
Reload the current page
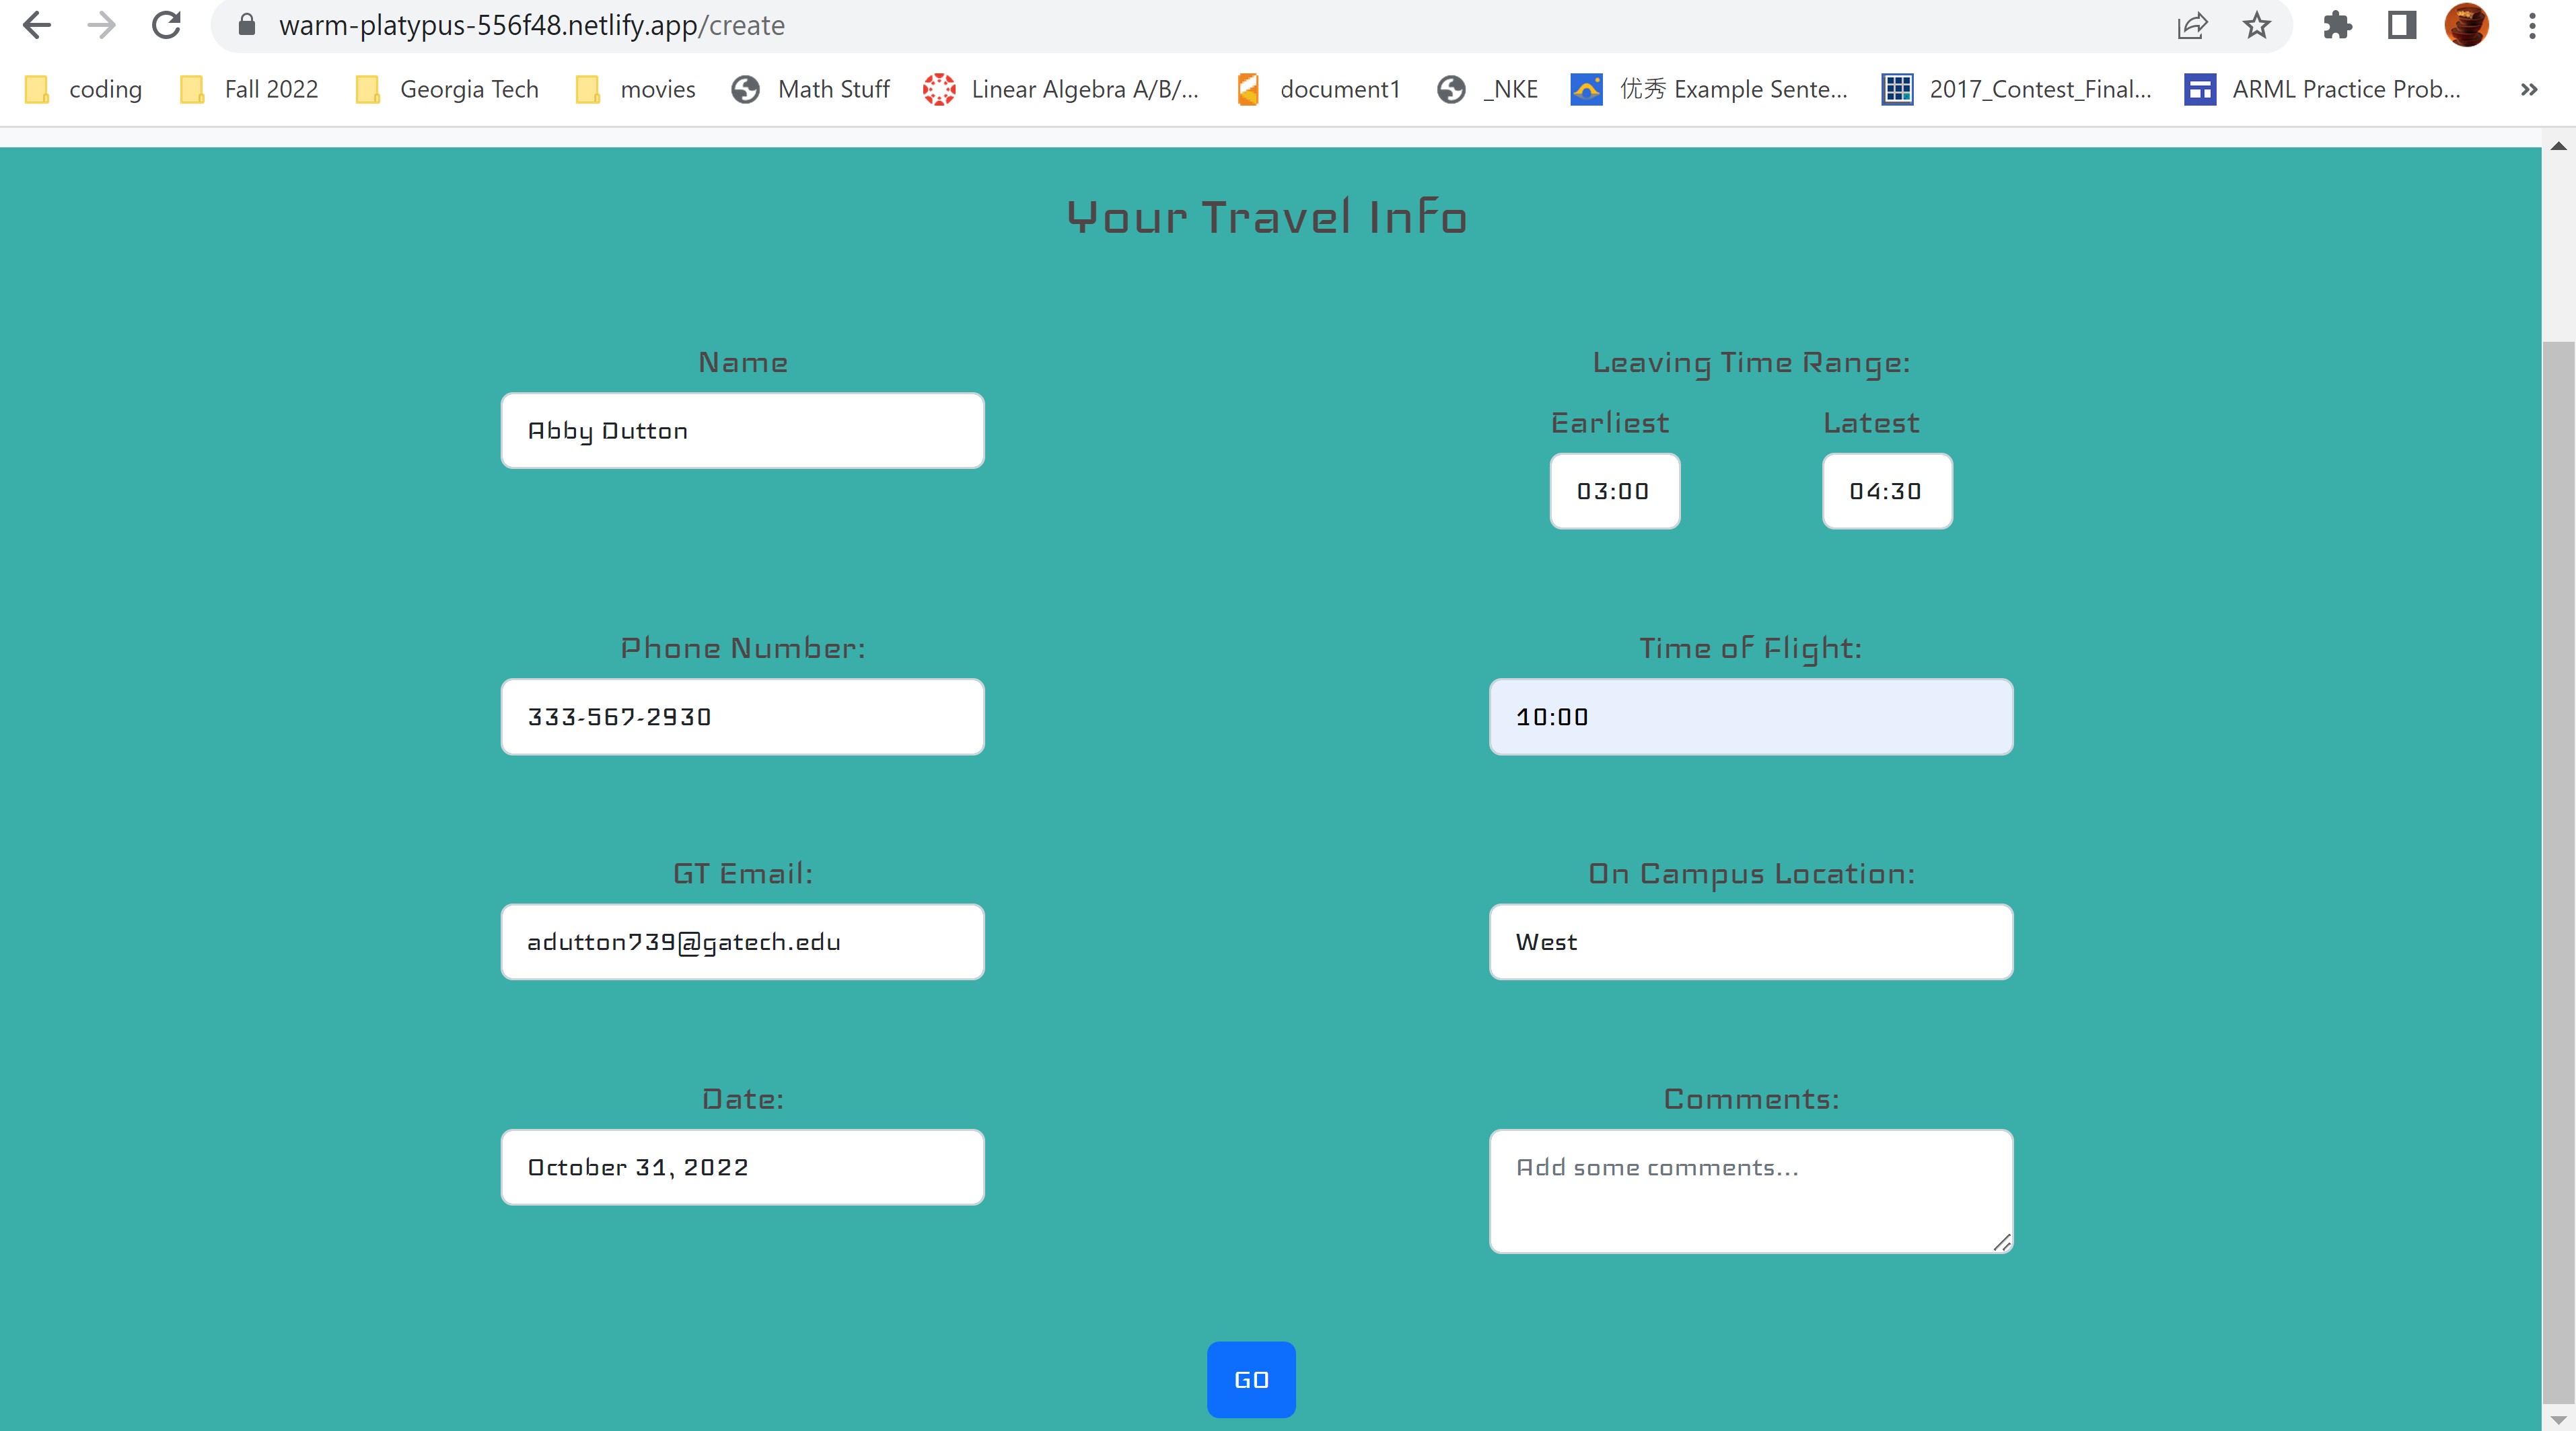166,25
